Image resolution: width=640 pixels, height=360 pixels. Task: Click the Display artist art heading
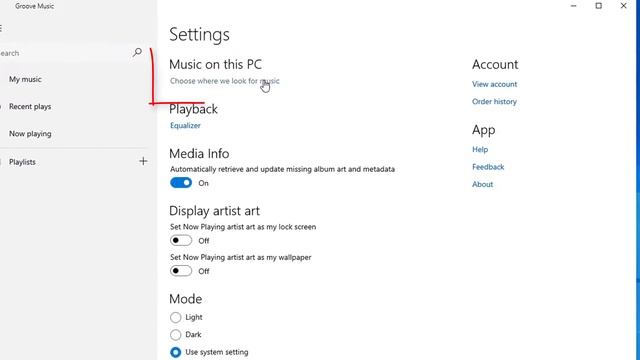pyautogui.click(x=215, y=211)
